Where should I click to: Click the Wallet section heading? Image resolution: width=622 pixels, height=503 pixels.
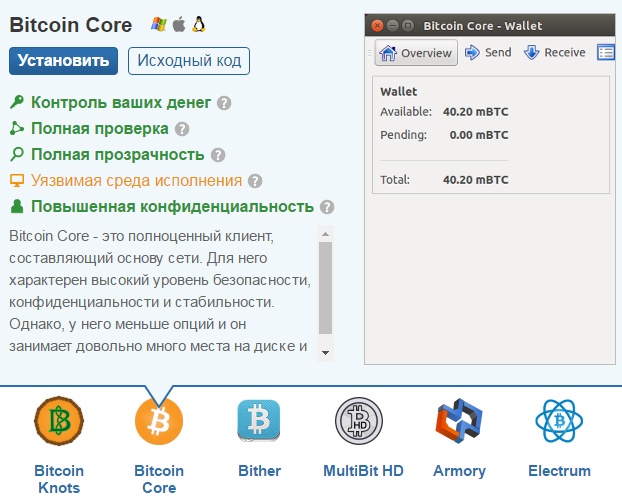point(399,92)
